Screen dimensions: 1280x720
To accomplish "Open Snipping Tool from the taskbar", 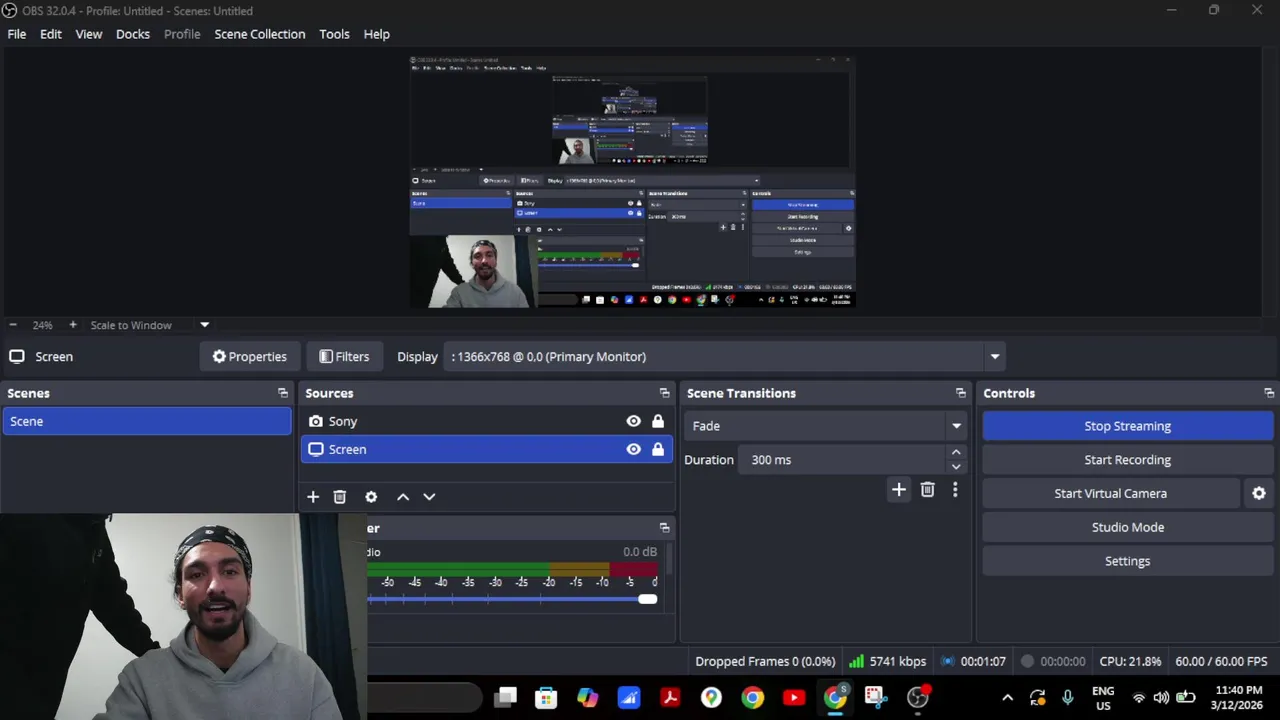I will [x=876, y=697].
